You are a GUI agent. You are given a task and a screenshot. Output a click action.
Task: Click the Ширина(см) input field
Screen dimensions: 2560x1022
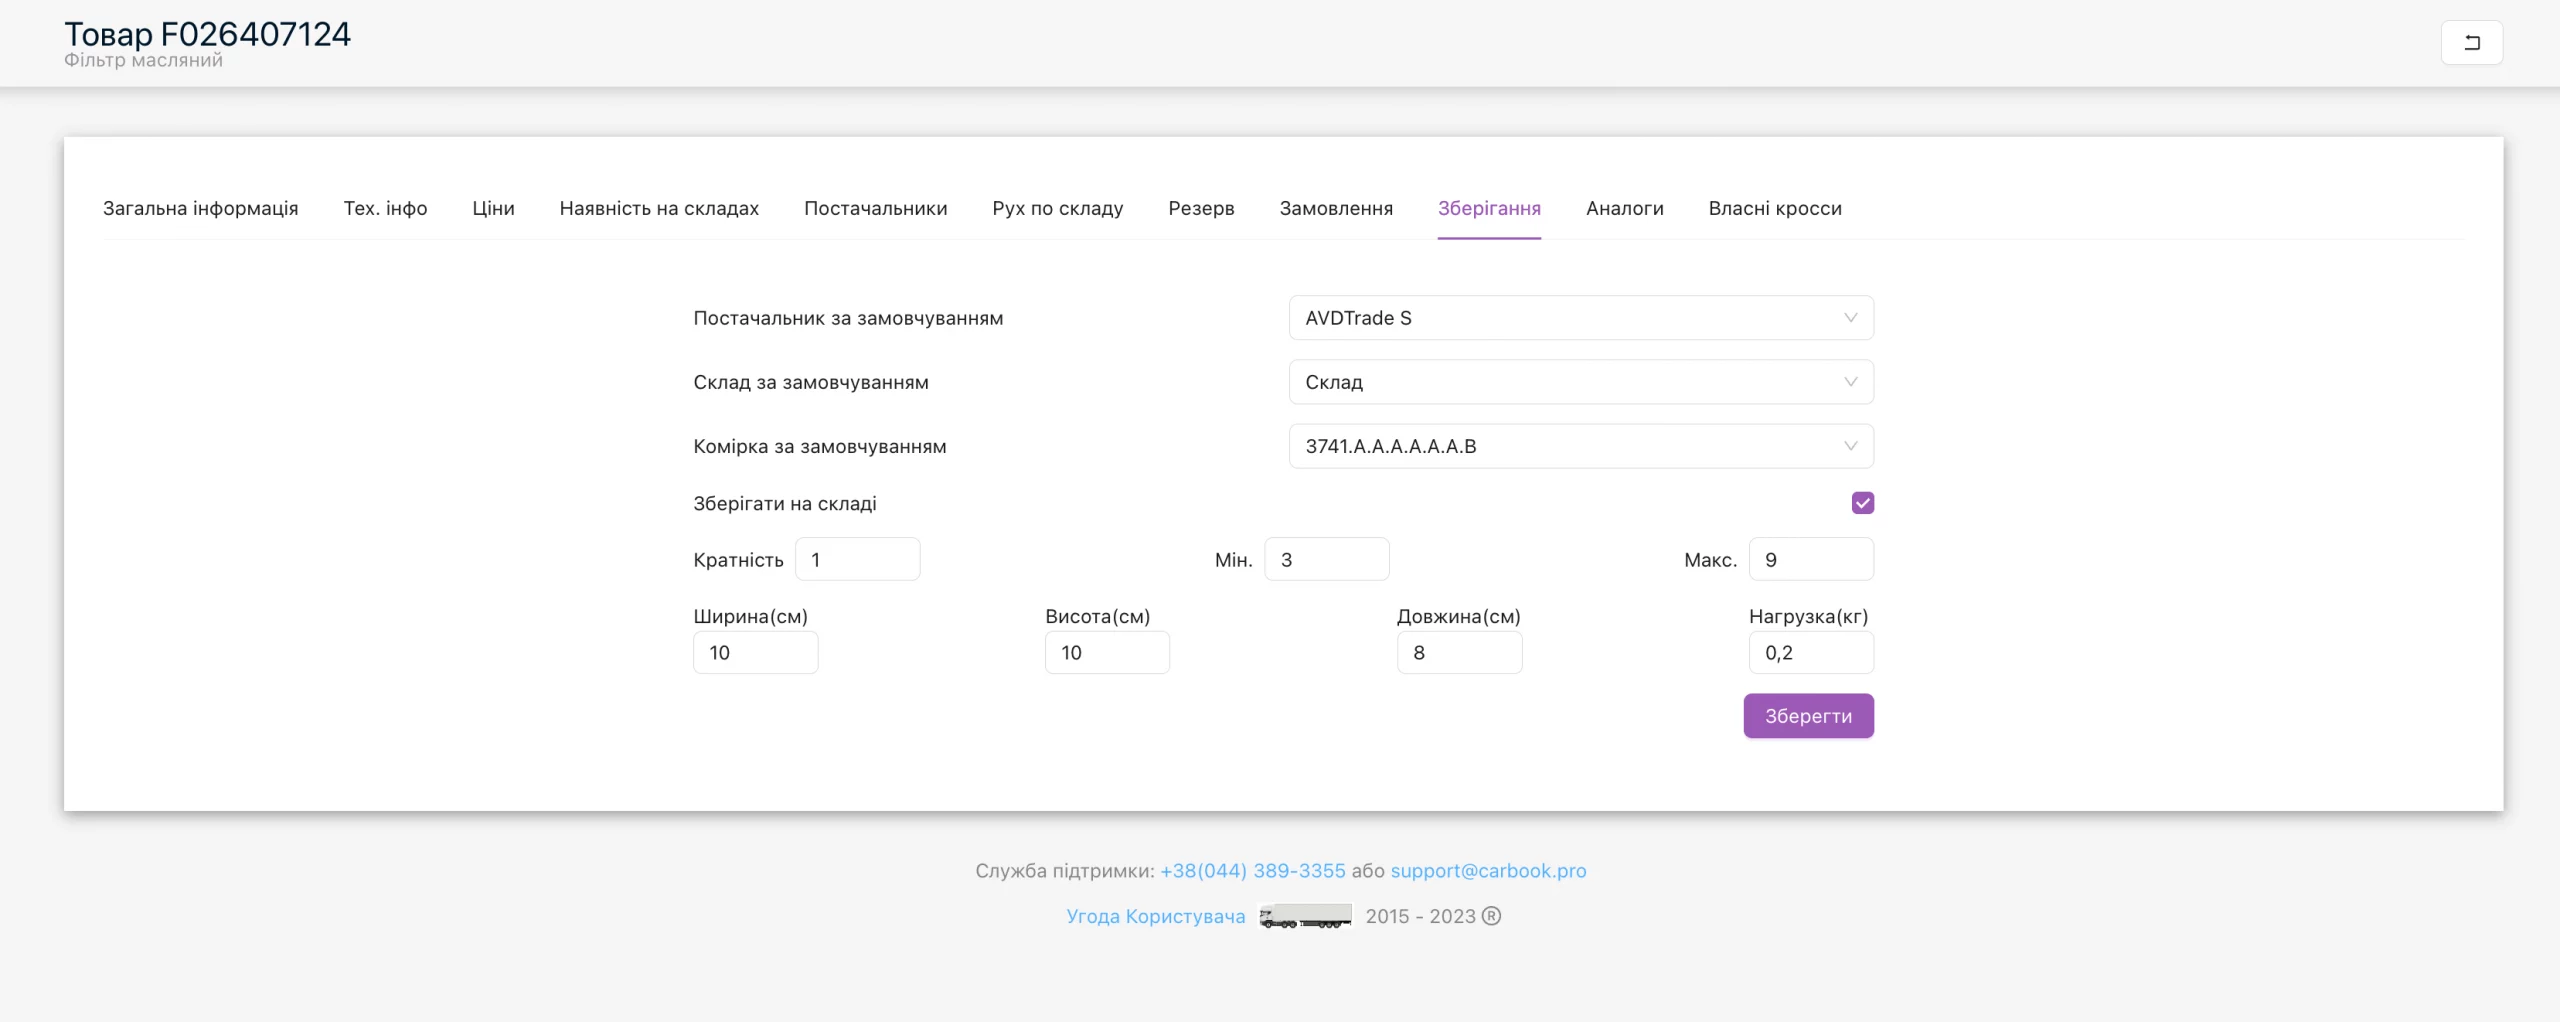click(x=755, y=652)
